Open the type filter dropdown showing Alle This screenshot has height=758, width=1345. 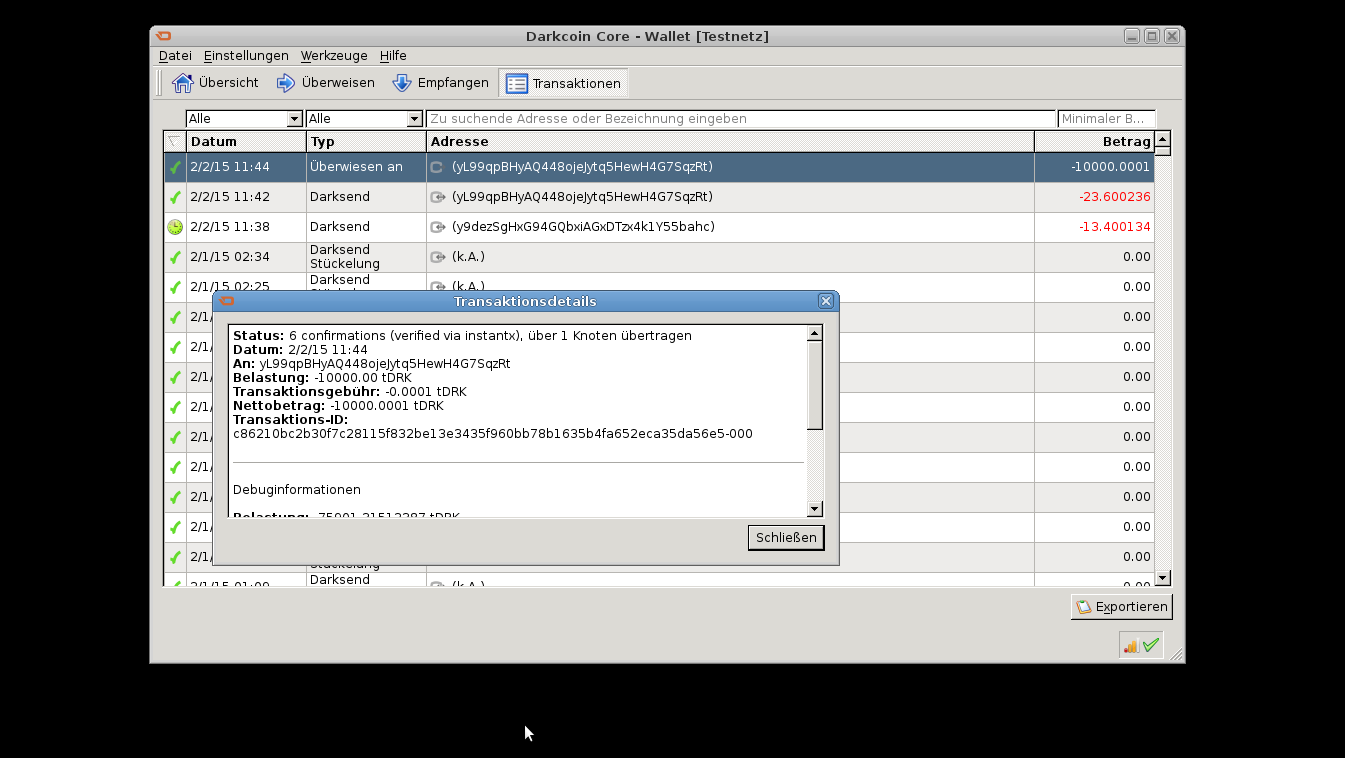click(364, 119)
